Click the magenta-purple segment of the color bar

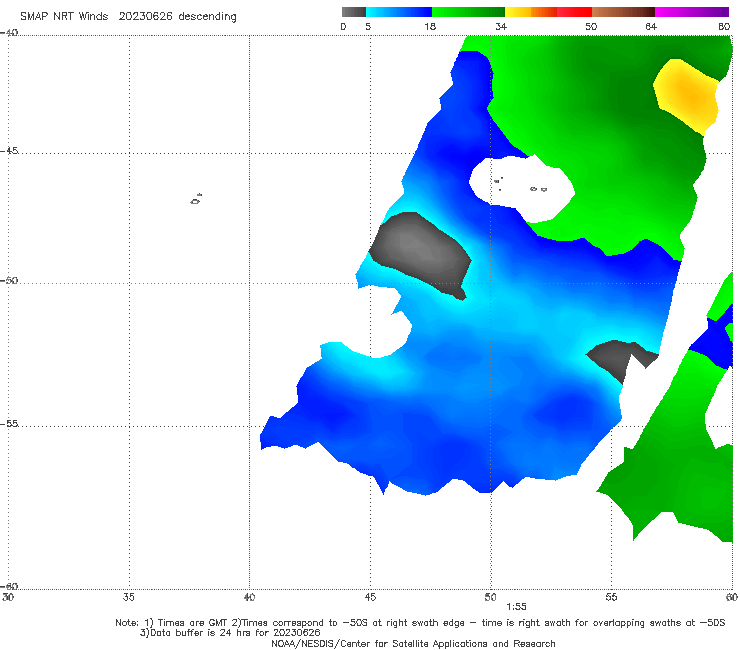(692, 12)
